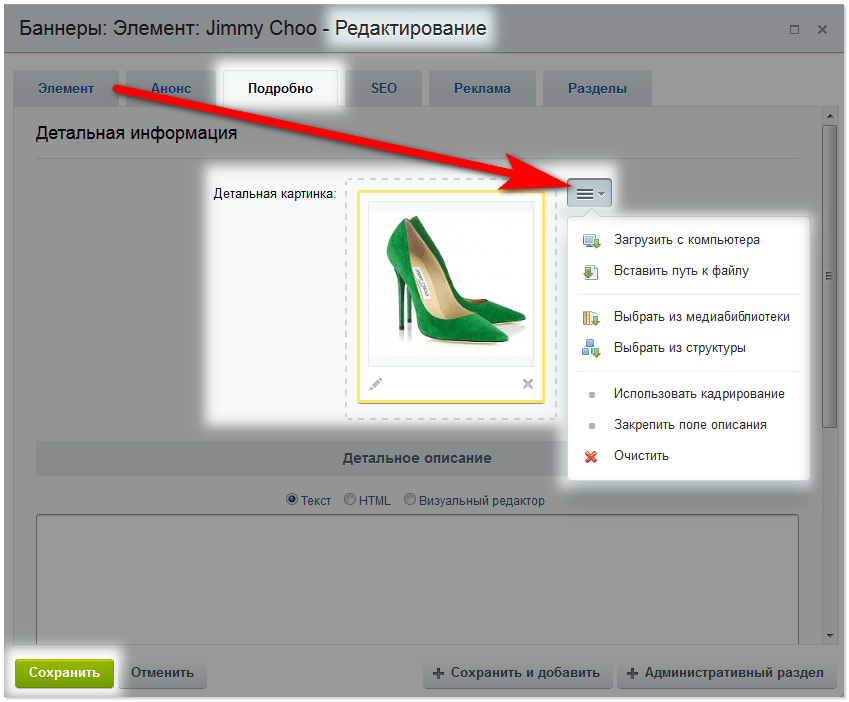The image size is (849, 702).
Task: Click inside the detailed description text area
Action: pos(417,579)
